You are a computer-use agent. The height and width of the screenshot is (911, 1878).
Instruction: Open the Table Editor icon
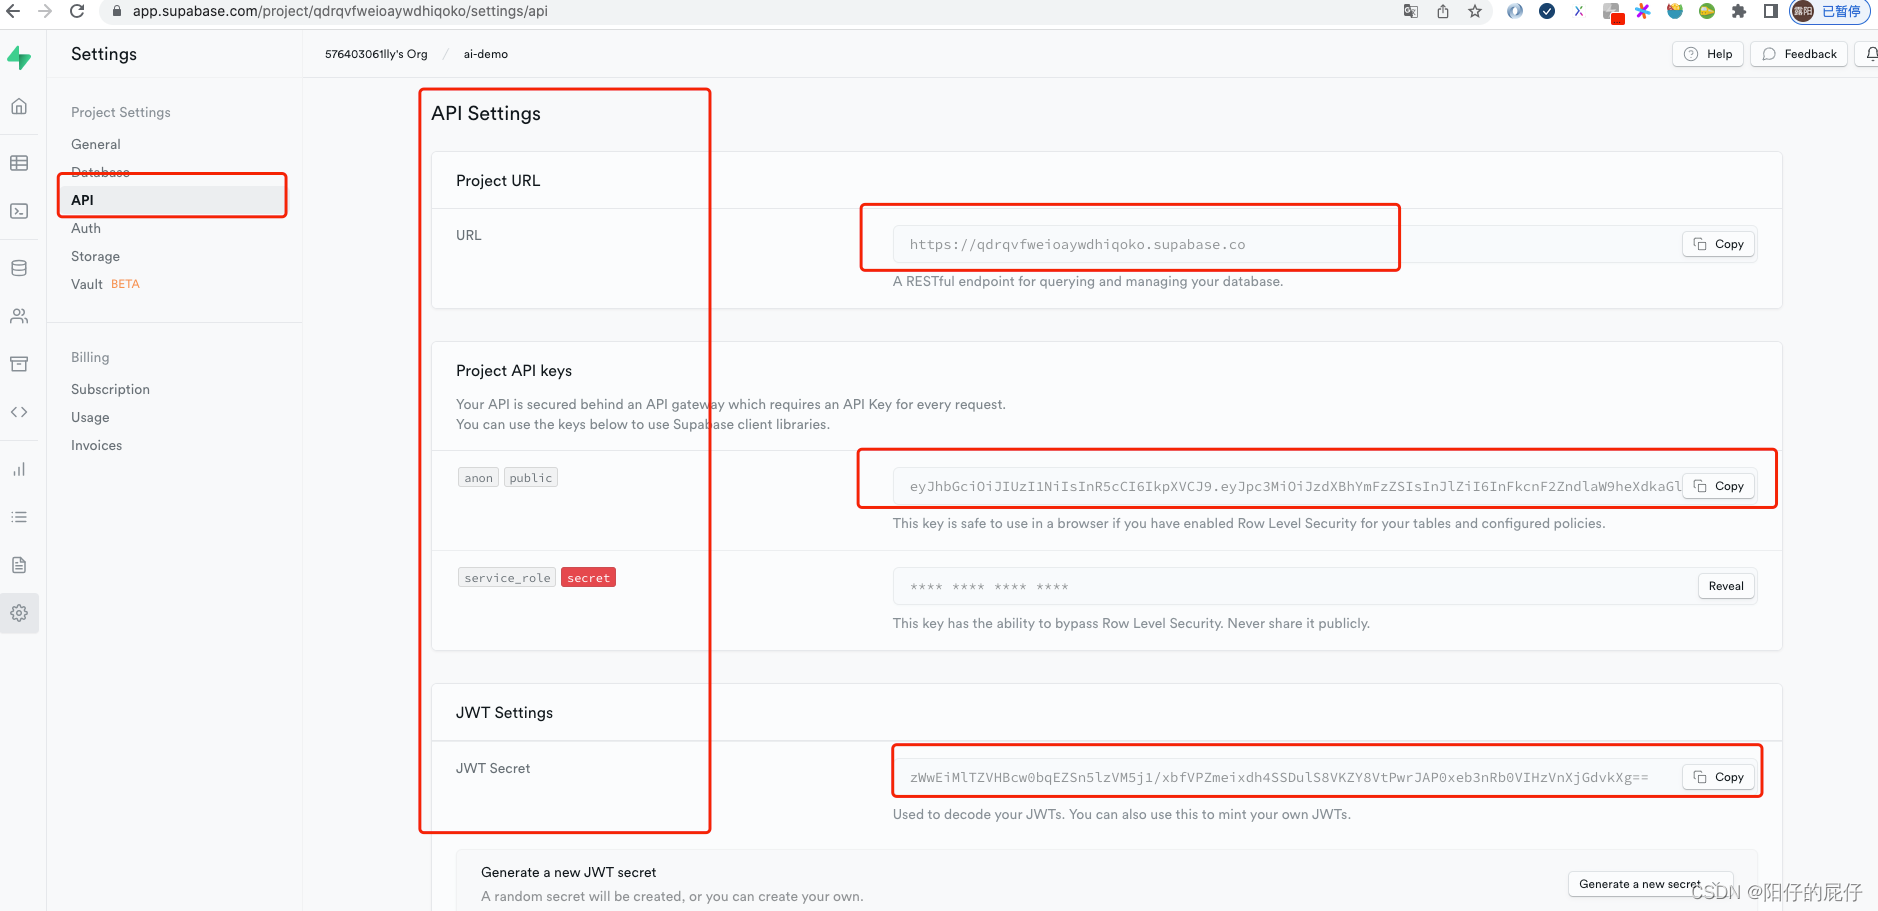[x=19, y=163]
